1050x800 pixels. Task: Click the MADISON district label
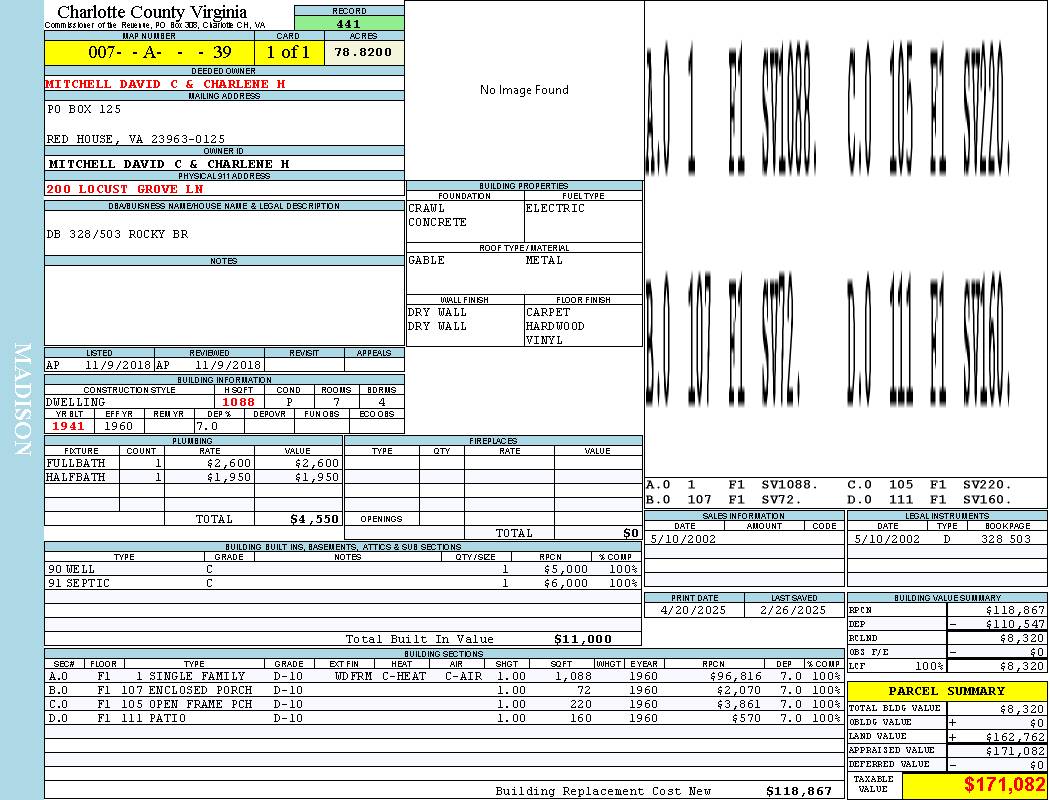pyautogui.click(x=22, y=400)
